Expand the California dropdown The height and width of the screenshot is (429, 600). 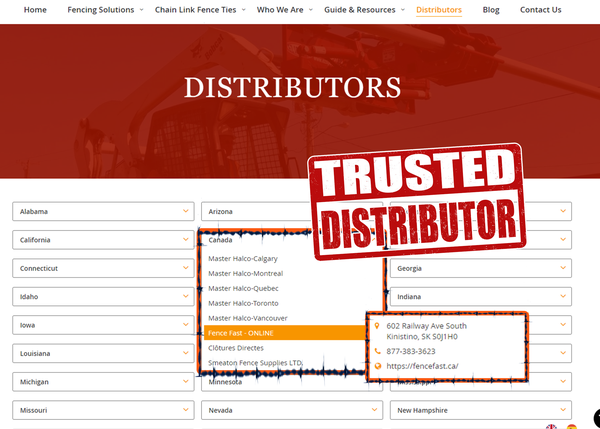103,240
